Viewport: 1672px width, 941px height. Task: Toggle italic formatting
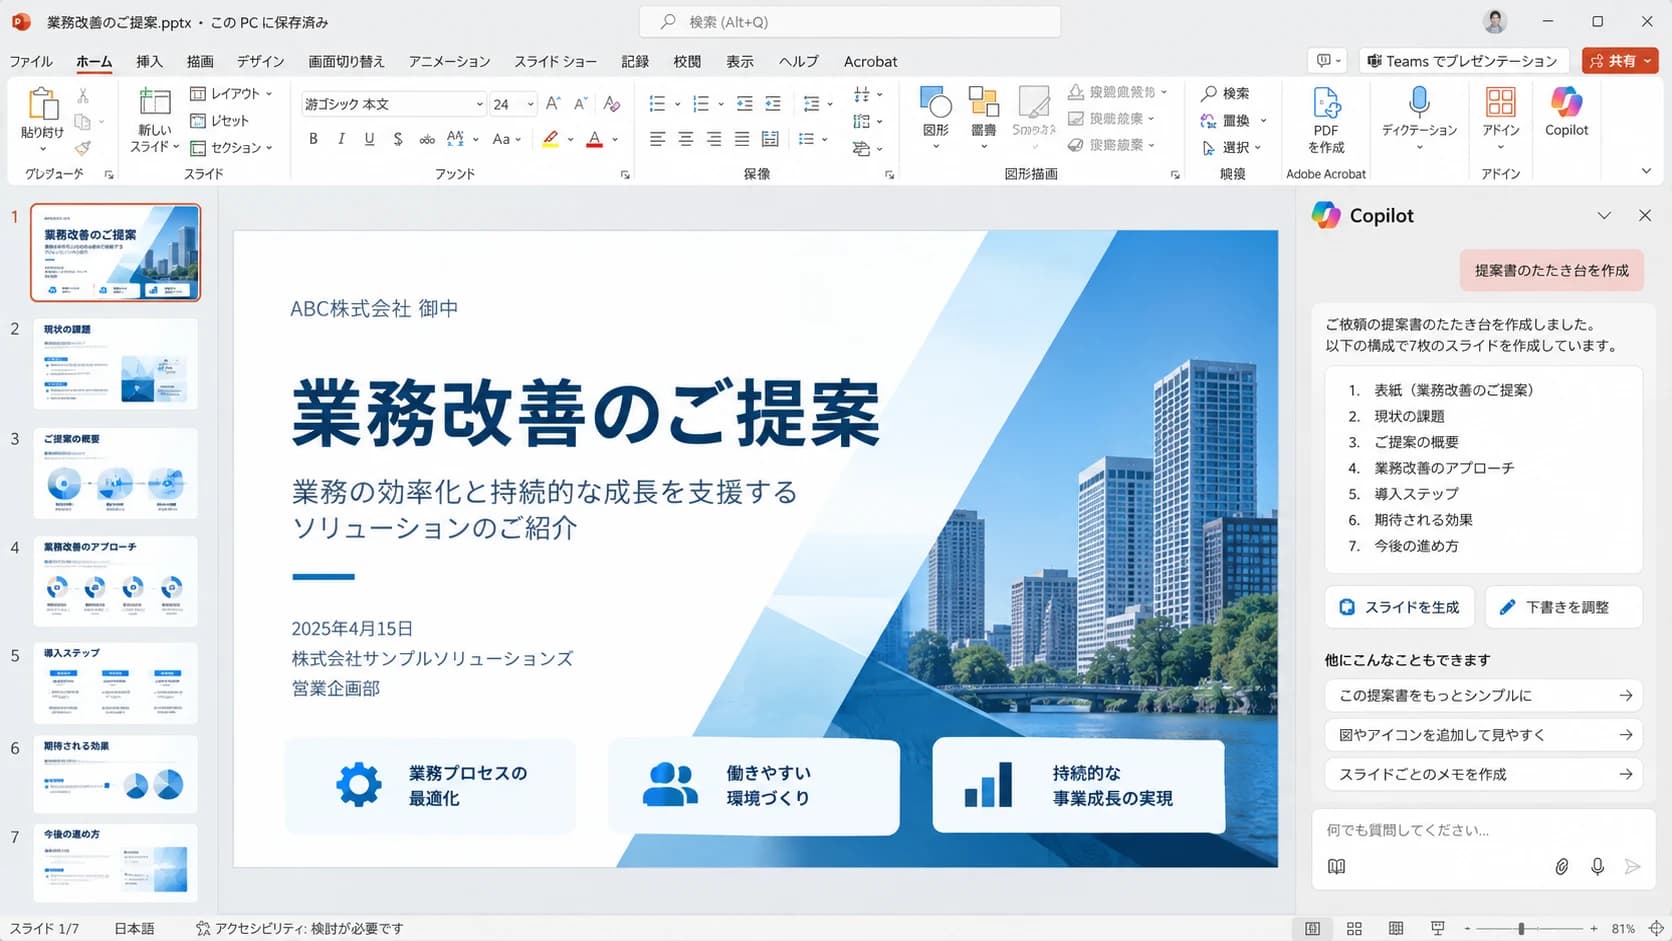coord(341,139)
